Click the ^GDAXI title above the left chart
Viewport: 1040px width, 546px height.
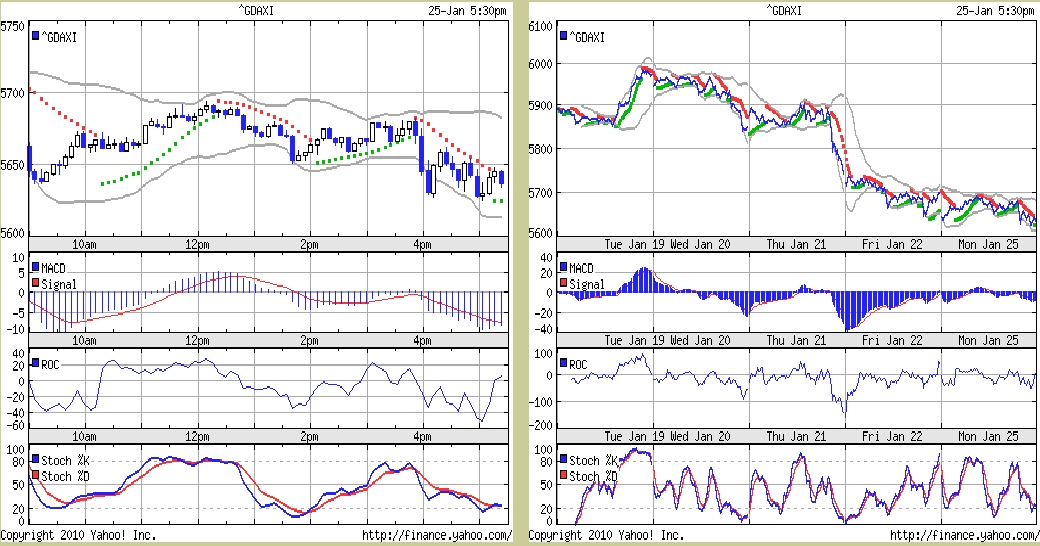pos(255,10)
